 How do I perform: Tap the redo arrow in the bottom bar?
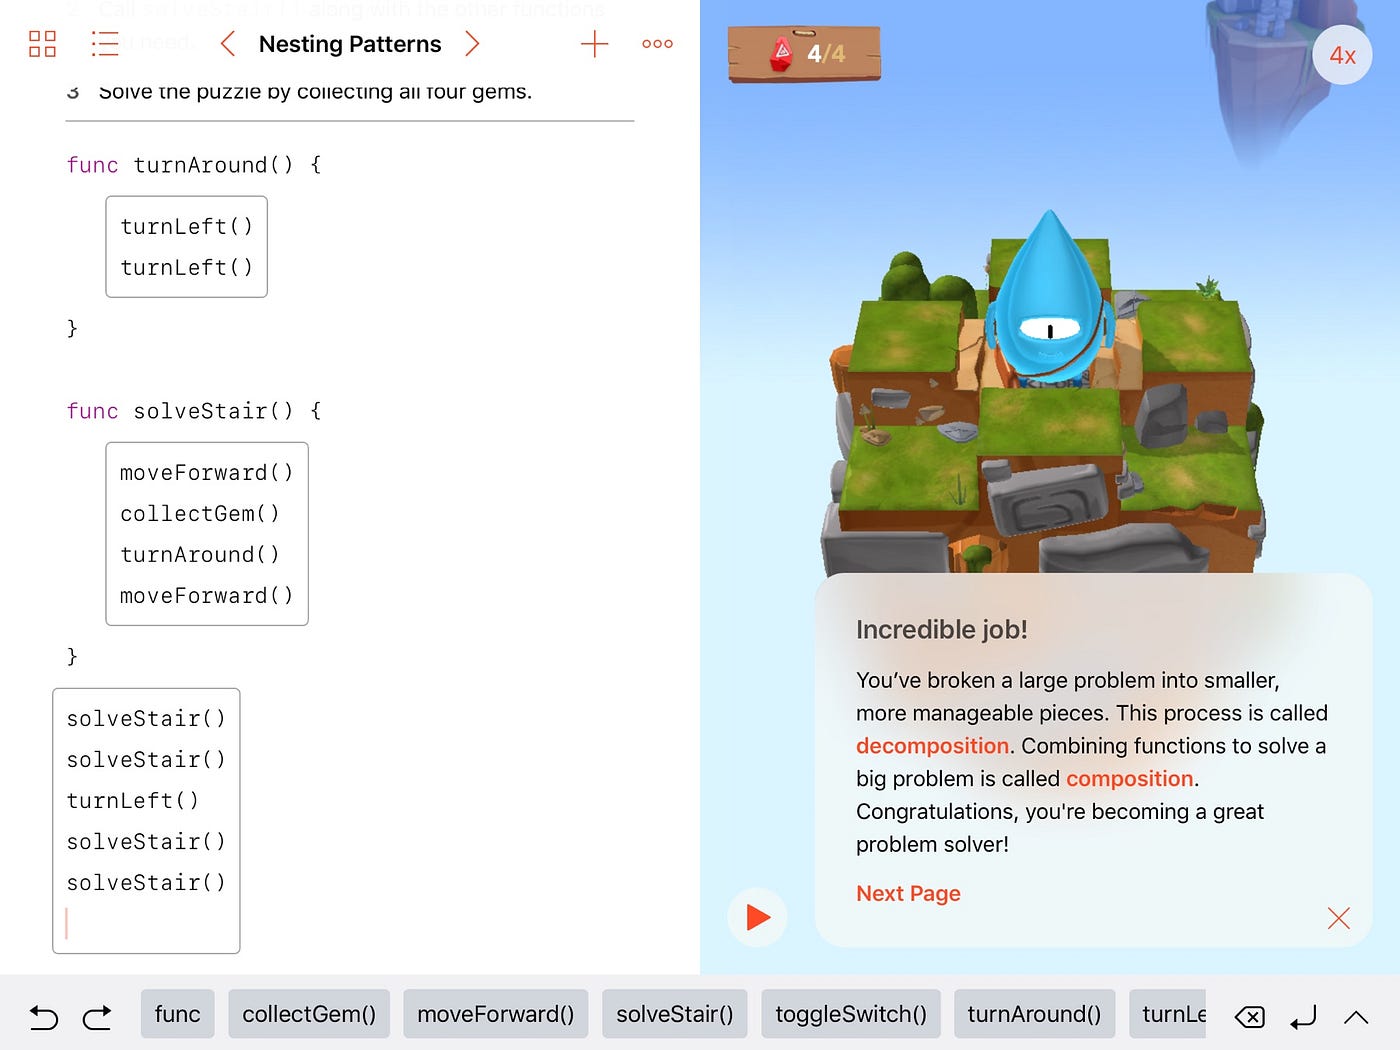[97, 1016]
